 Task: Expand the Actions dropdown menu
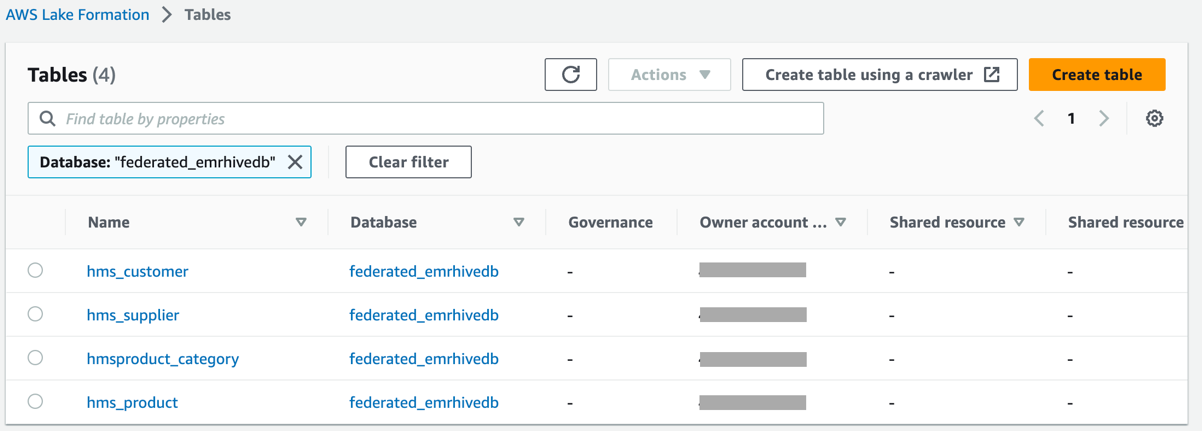point(669,75)
